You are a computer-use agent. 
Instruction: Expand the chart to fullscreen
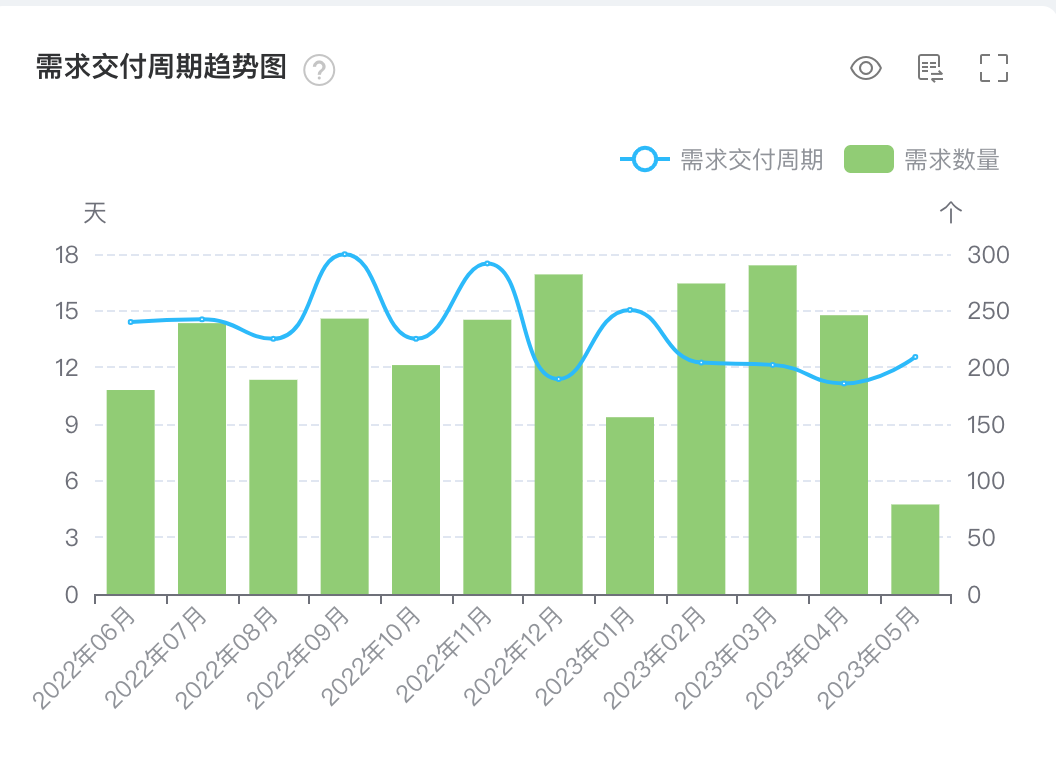993,68
